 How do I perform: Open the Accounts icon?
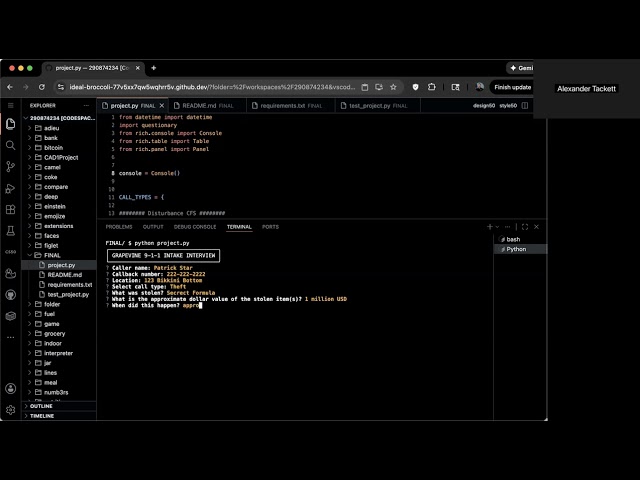[11, 389]
